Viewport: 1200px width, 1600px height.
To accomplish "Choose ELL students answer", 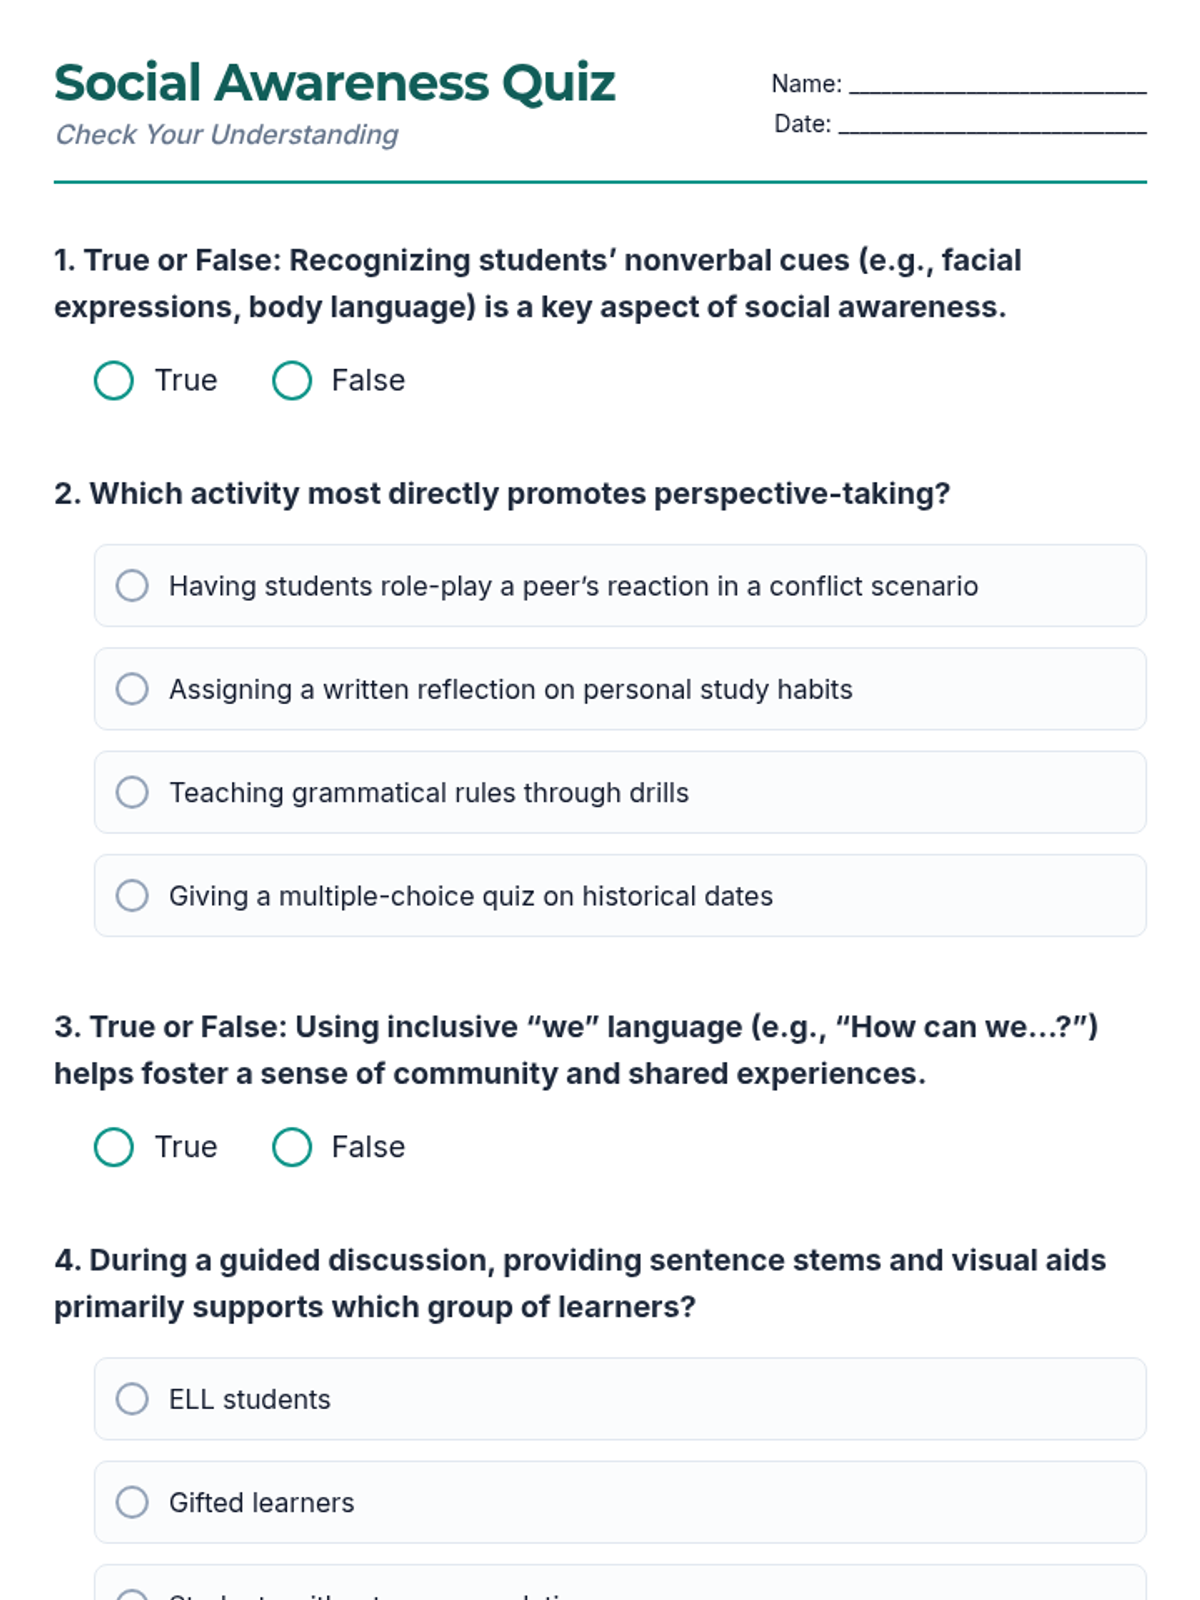I will pyautogui.click(x=132, y=1399).
